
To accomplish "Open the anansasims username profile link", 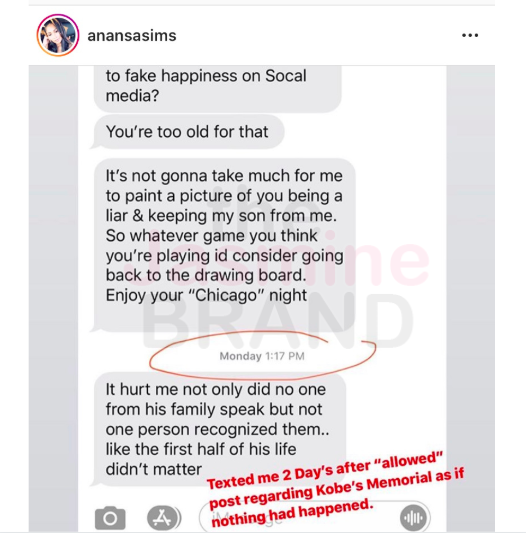I will point(132,36).
